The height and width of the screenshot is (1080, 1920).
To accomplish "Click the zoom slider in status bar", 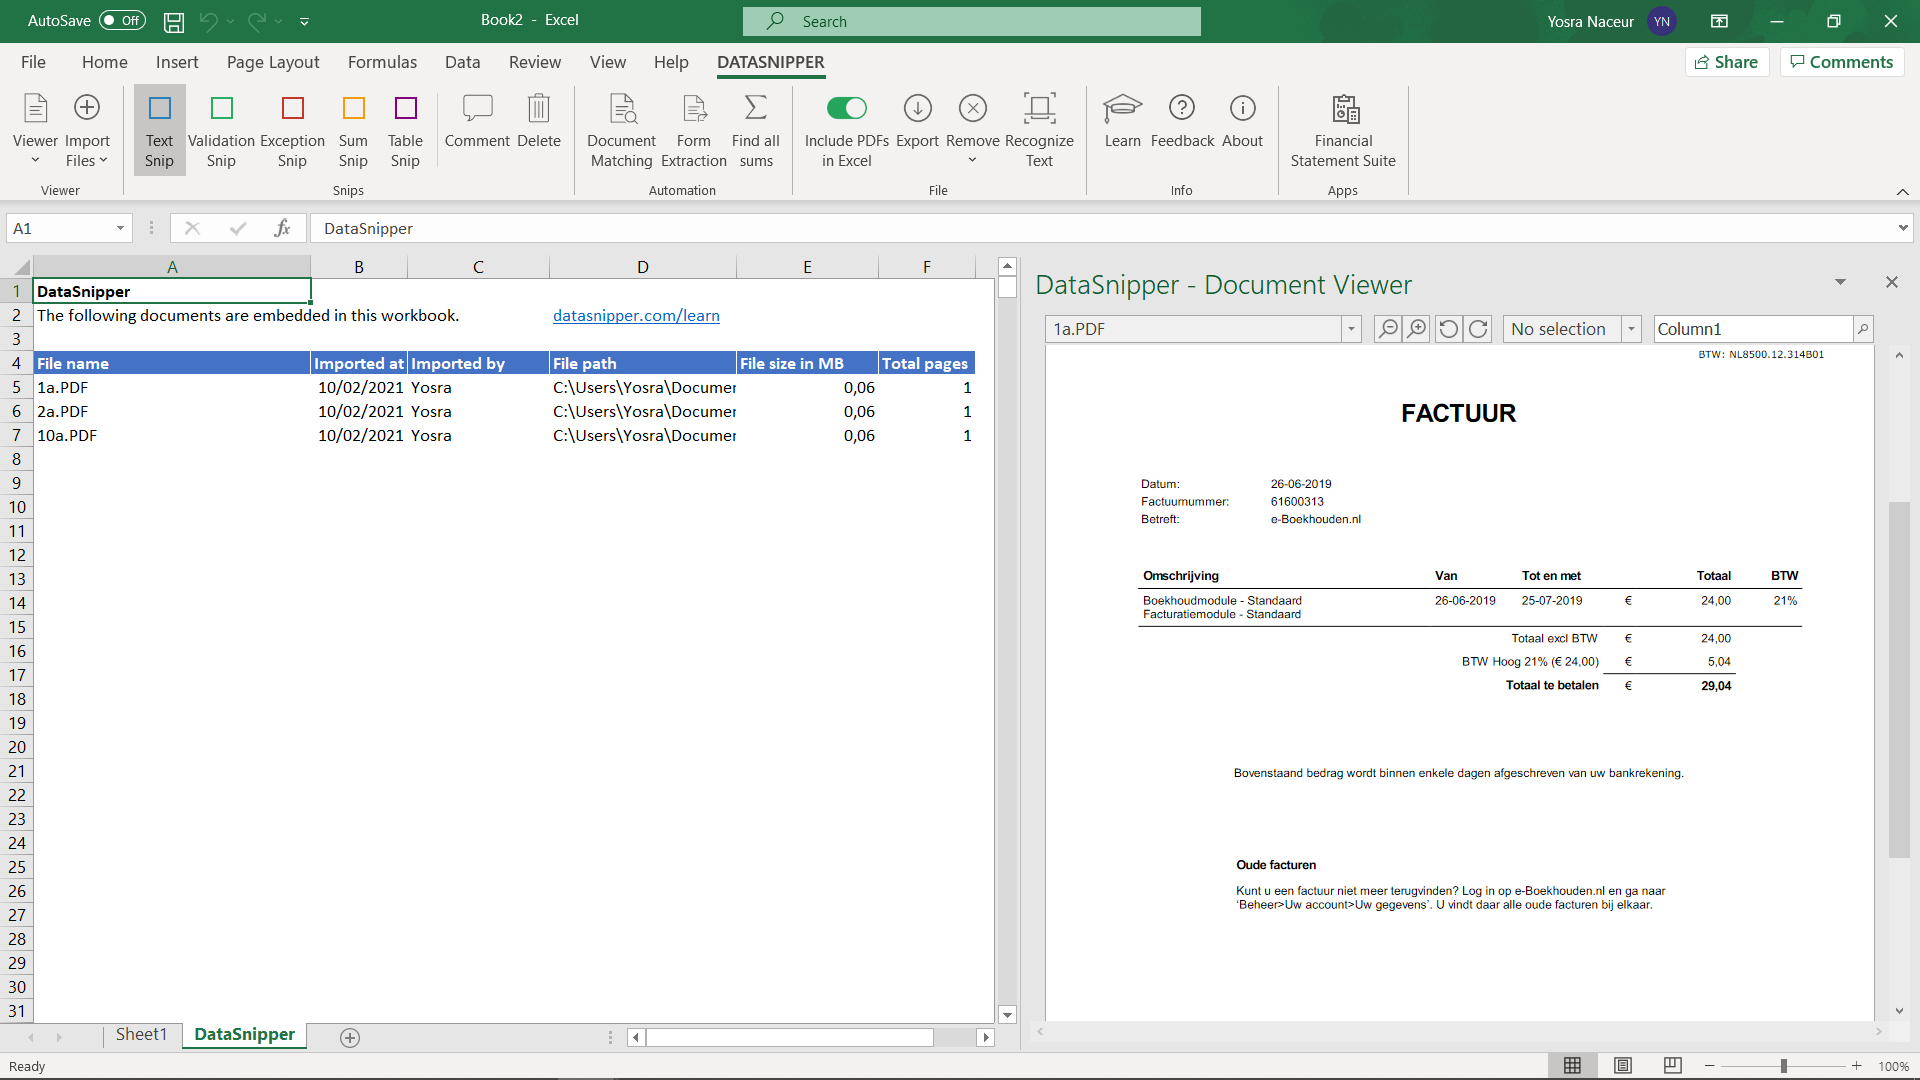I will [x=1783, y=1066].
